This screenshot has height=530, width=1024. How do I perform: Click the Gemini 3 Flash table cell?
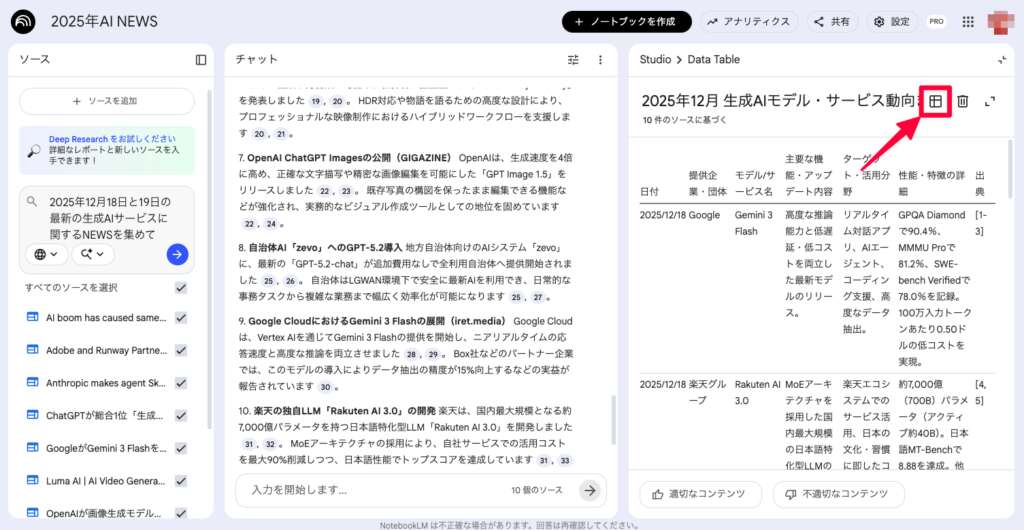tap(754, 223)
